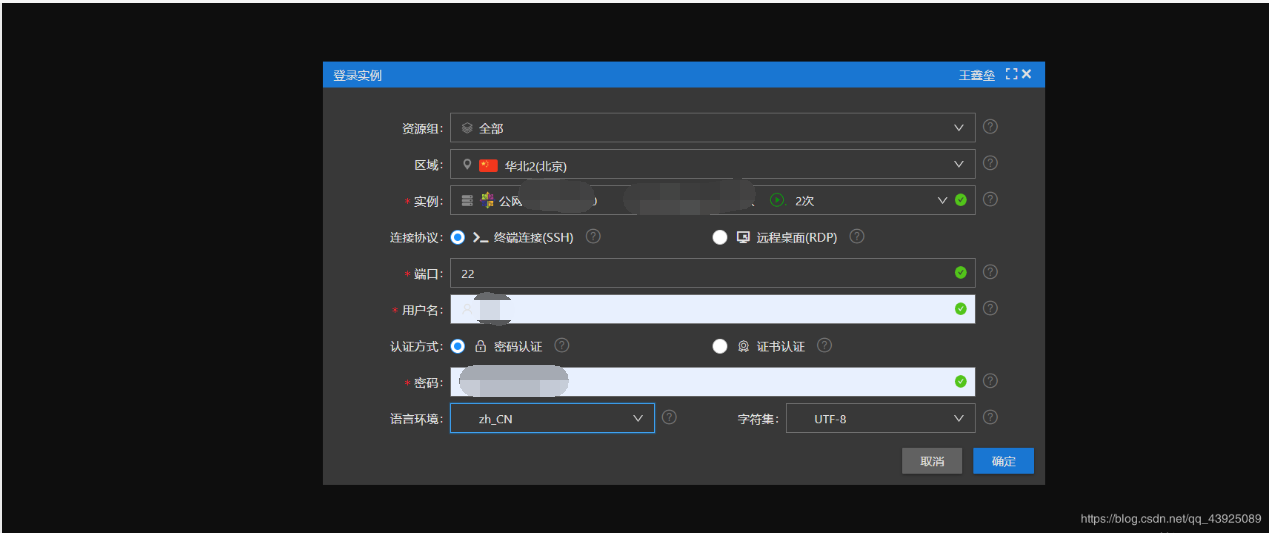Click help icon beside 字符集 dropdown
Viewport: 1269px width, 533px height.
pyautogui.click(x=990, y=417)
